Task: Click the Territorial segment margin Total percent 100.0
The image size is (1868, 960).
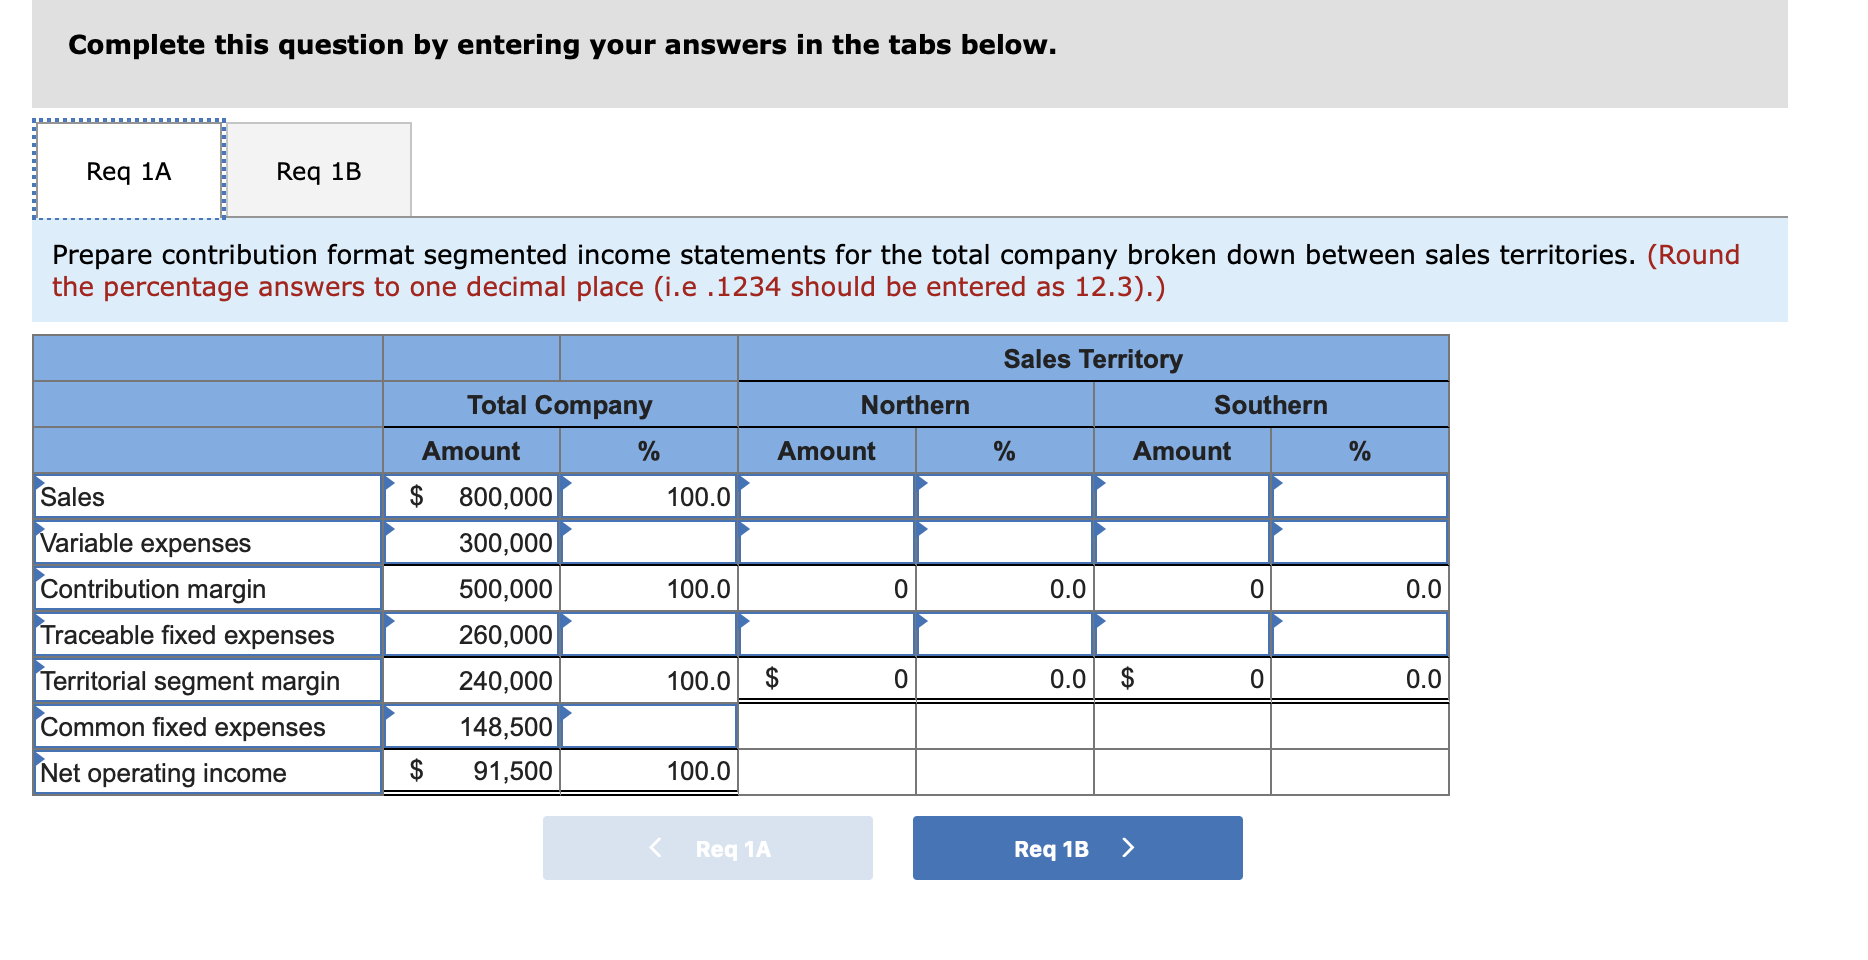Action: [649, 680]
